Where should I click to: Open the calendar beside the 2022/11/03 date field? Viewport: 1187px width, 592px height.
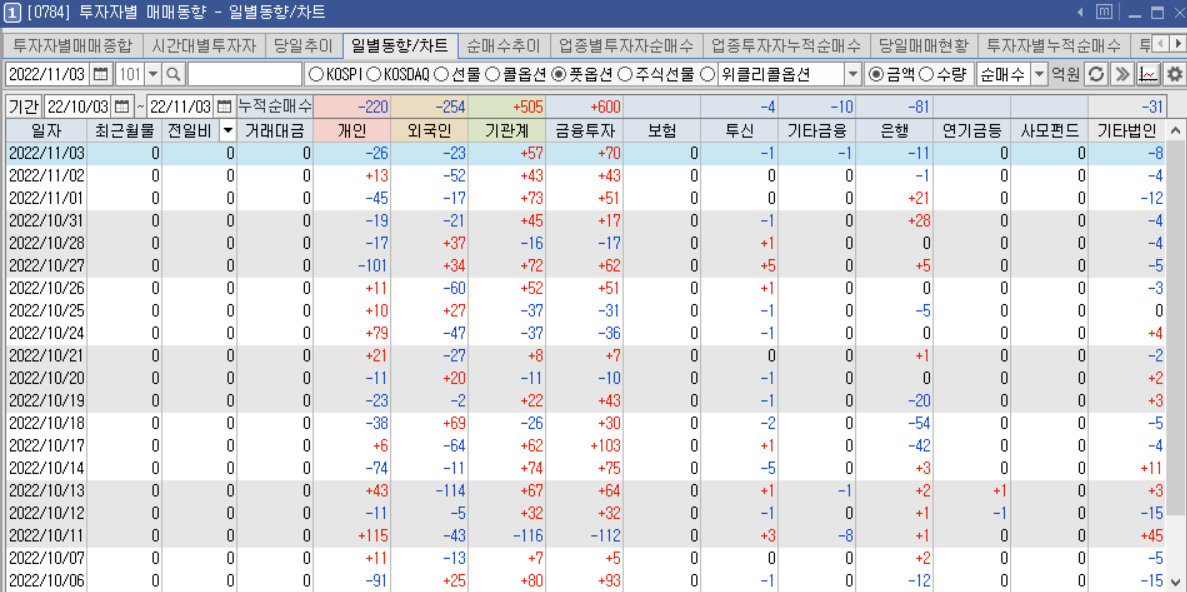pyautogui.click(x=101, y=74)
